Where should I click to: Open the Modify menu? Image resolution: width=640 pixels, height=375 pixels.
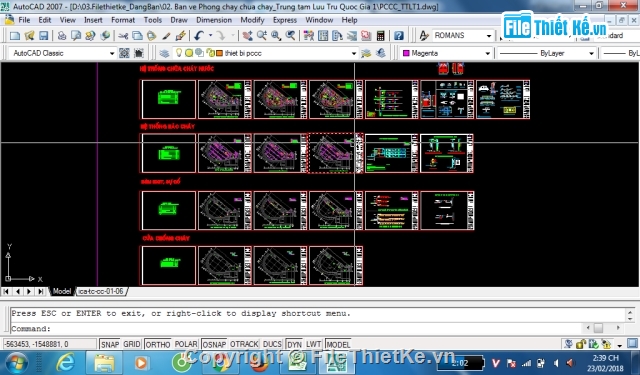tap(252, 20)
